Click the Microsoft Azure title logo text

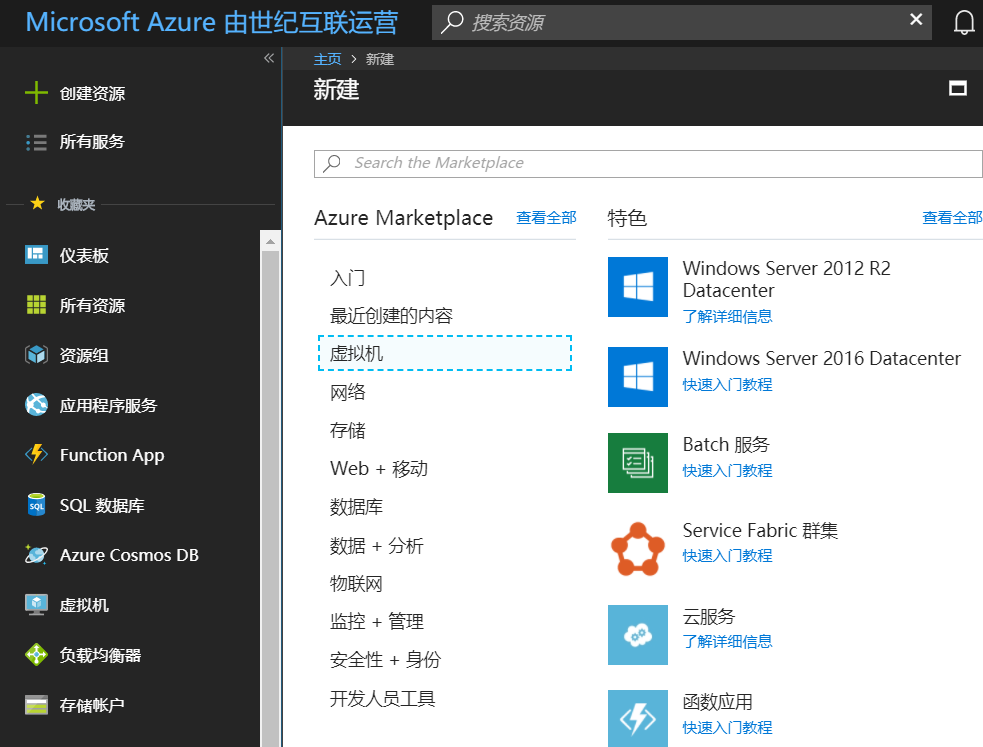coord(211,23)
